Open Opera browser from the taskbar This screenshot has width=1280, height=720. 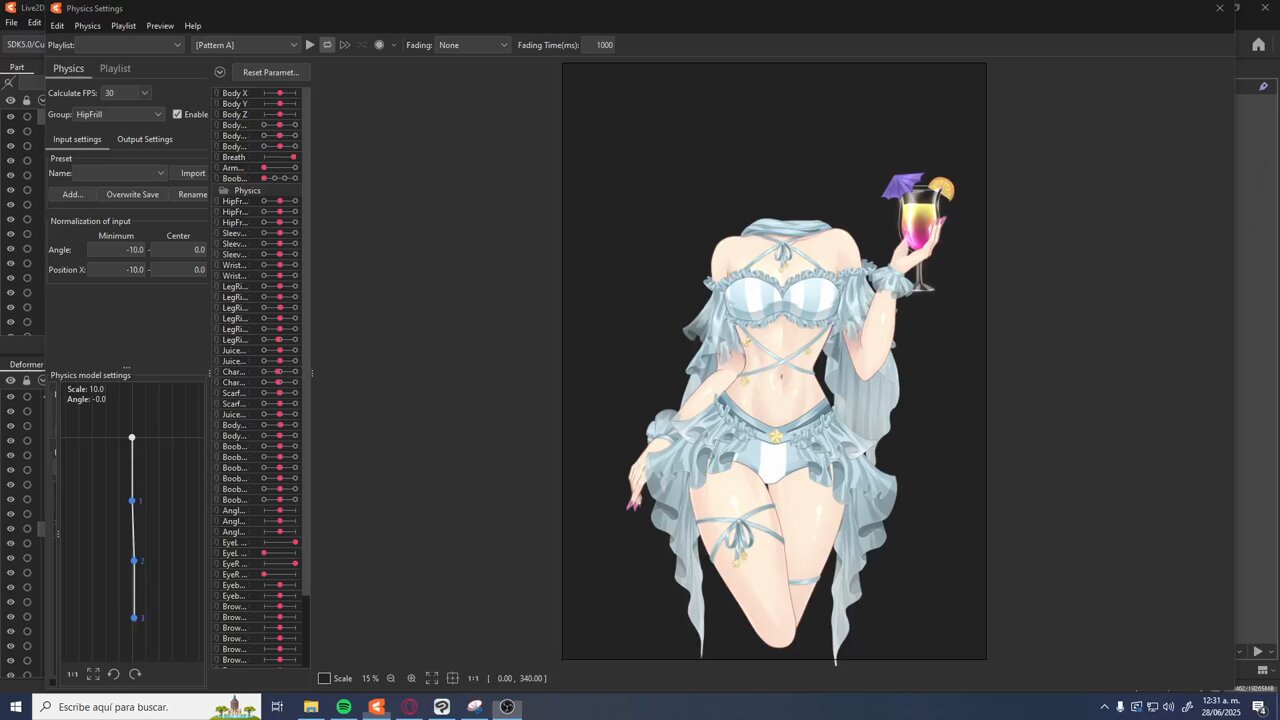point(409,707)
